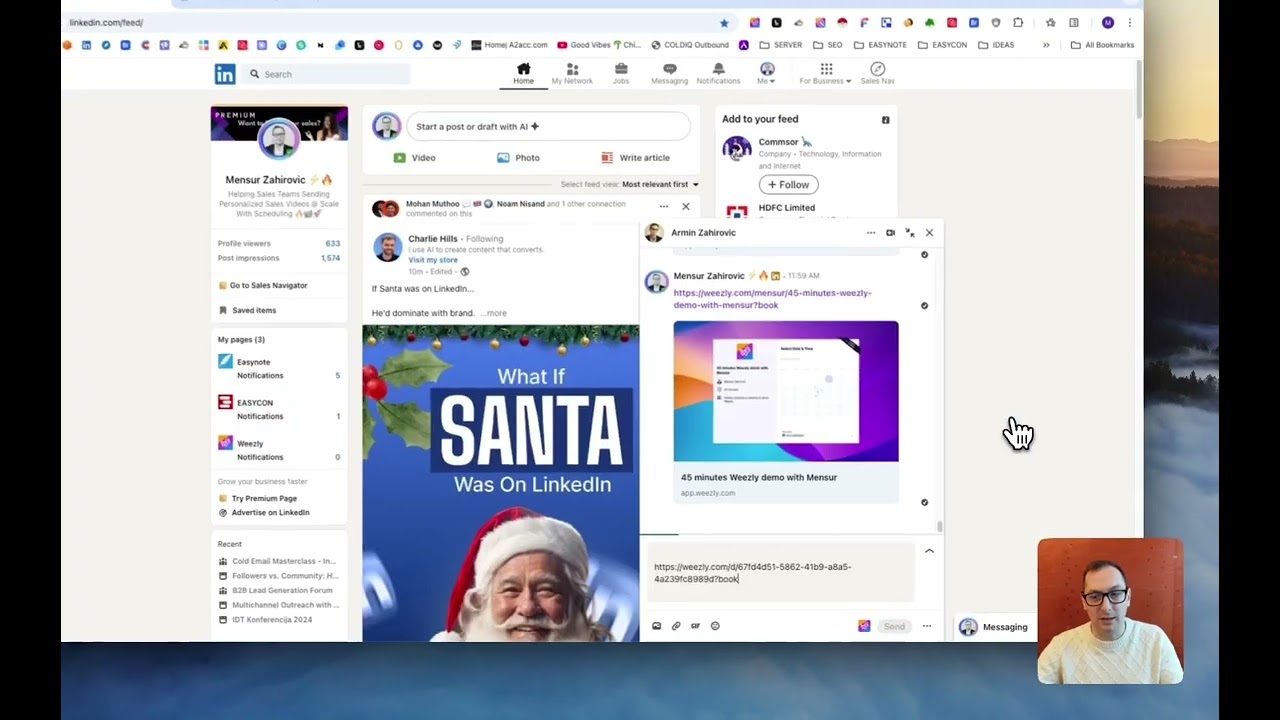Screen dimensions: 1280x720
Task: Open the Messaging tab in the top navigation
Action: click(670, 74)
